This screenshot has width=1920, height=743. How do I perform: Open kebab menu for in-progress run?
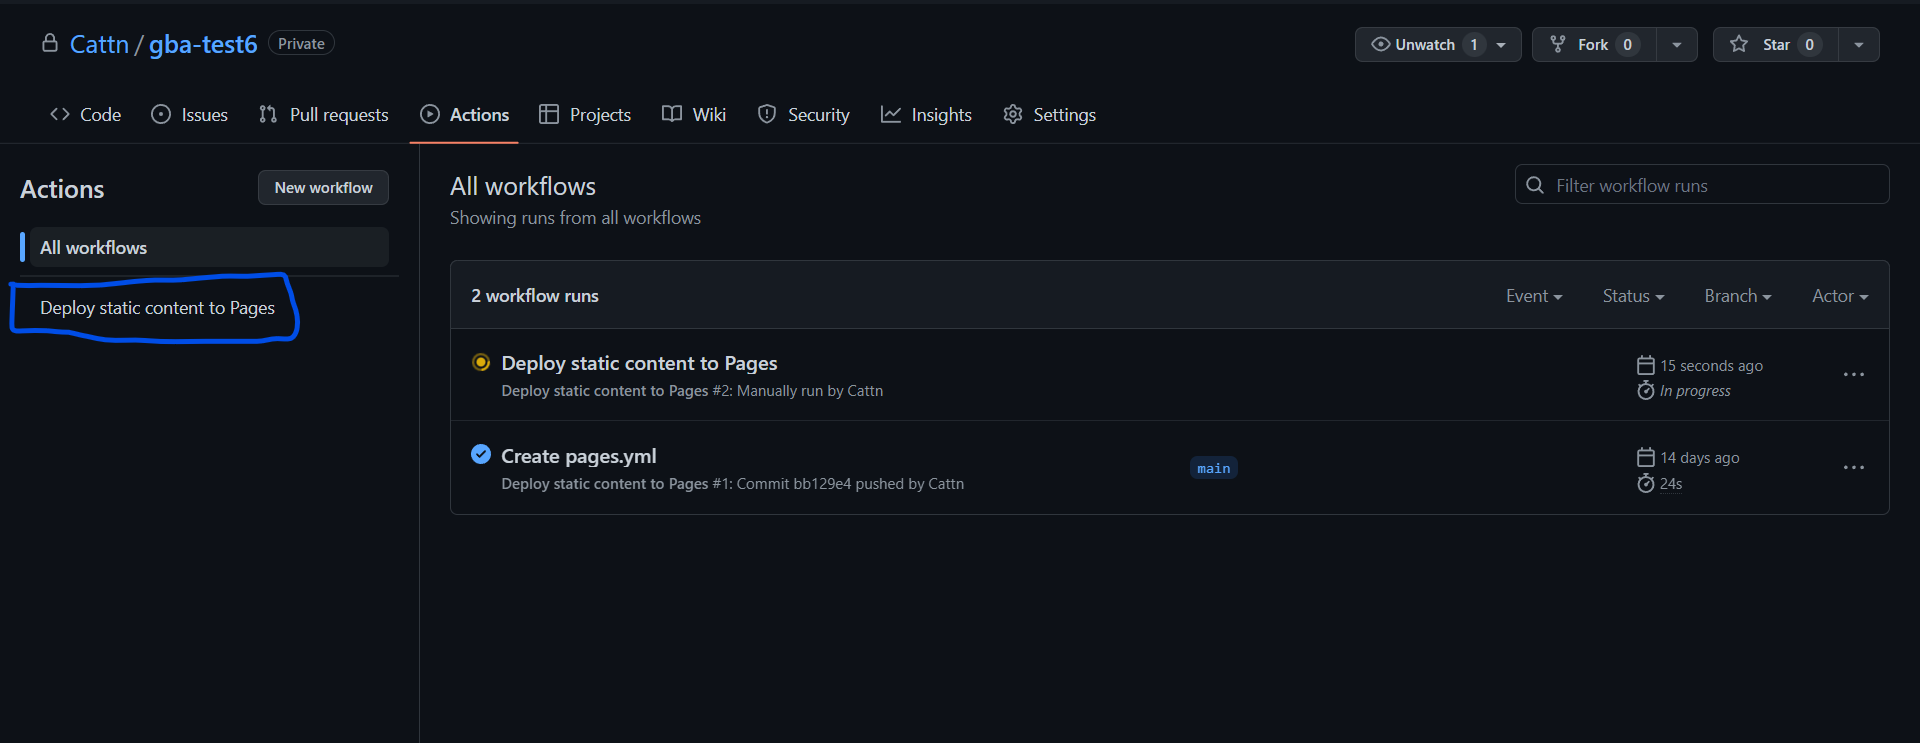[1853, 374]
